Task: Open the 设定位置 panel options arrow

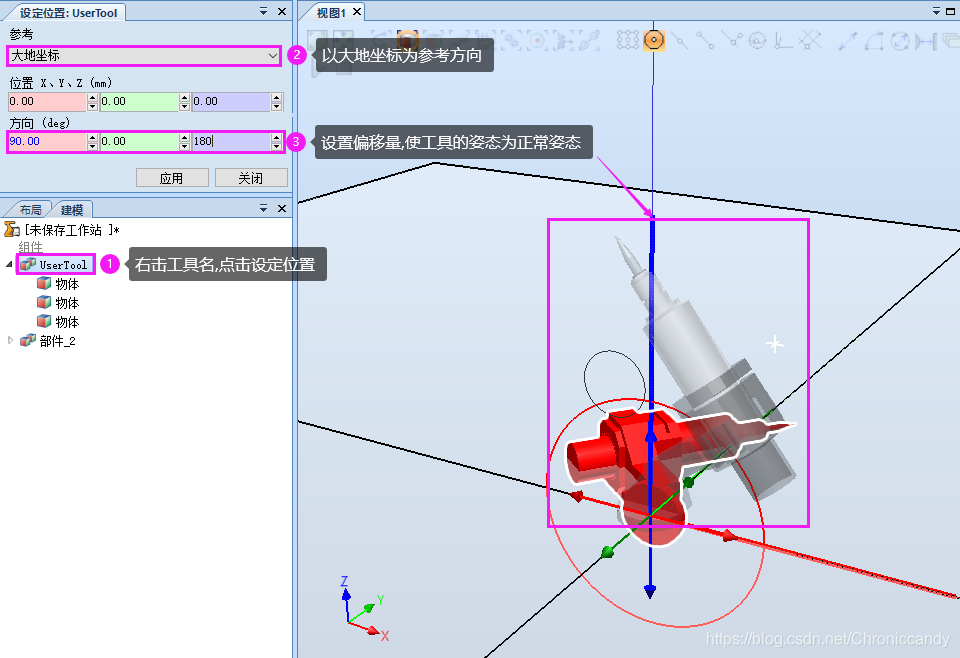Action: pyautogui.click(x=263, y=11)
